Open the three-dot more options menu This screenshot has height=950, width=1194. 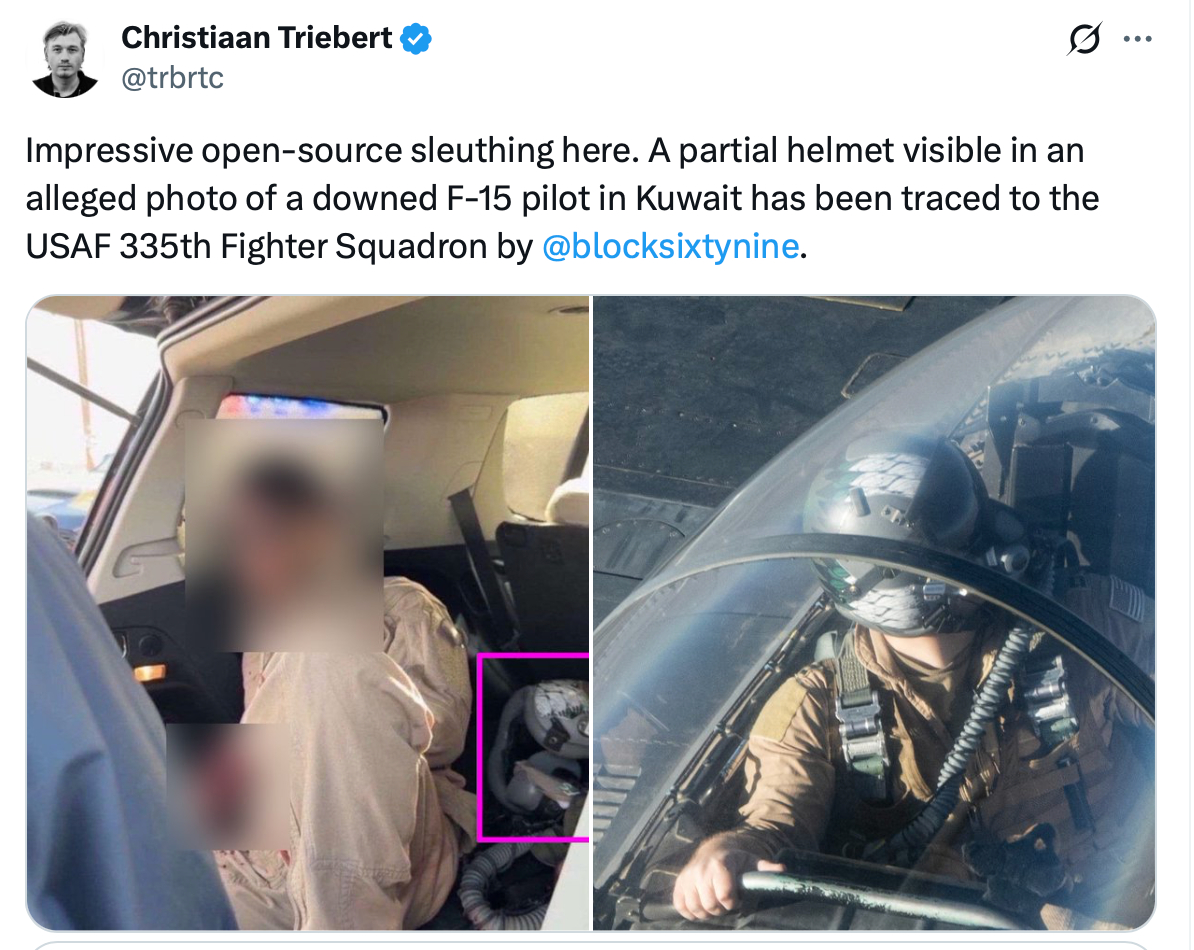point(1138,39)
